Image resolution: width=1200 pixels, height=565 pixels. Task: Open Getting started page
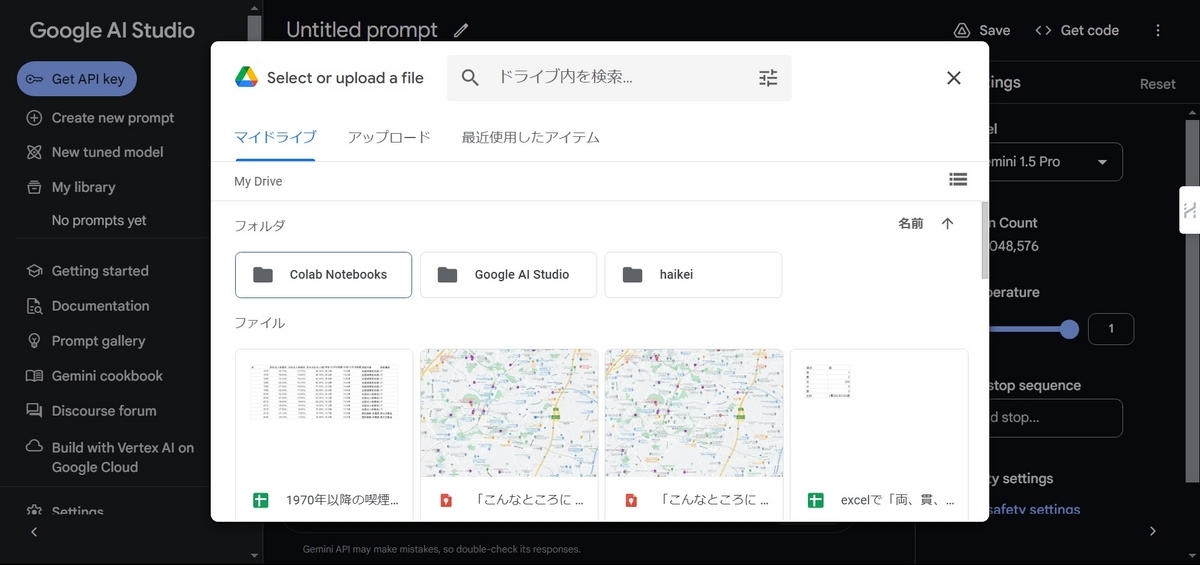(100, 271)
